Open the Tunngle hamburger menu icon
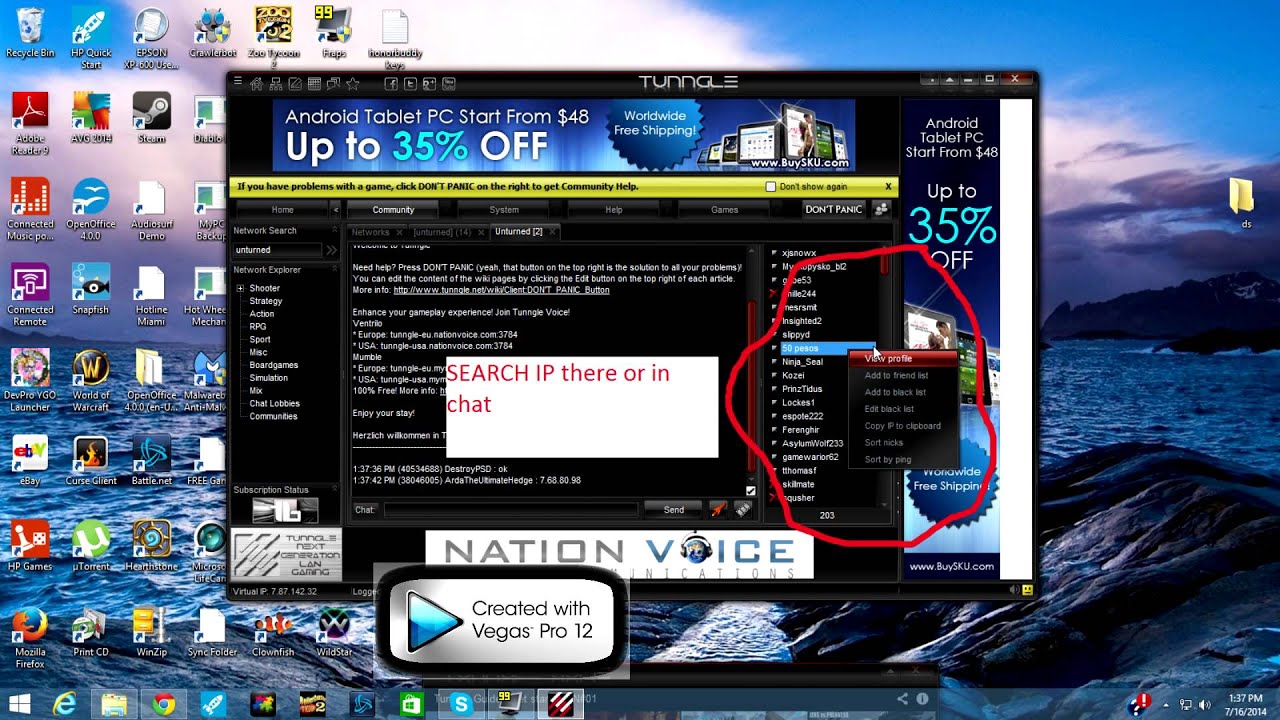The image size is (1280, 720). coord(238,83)
